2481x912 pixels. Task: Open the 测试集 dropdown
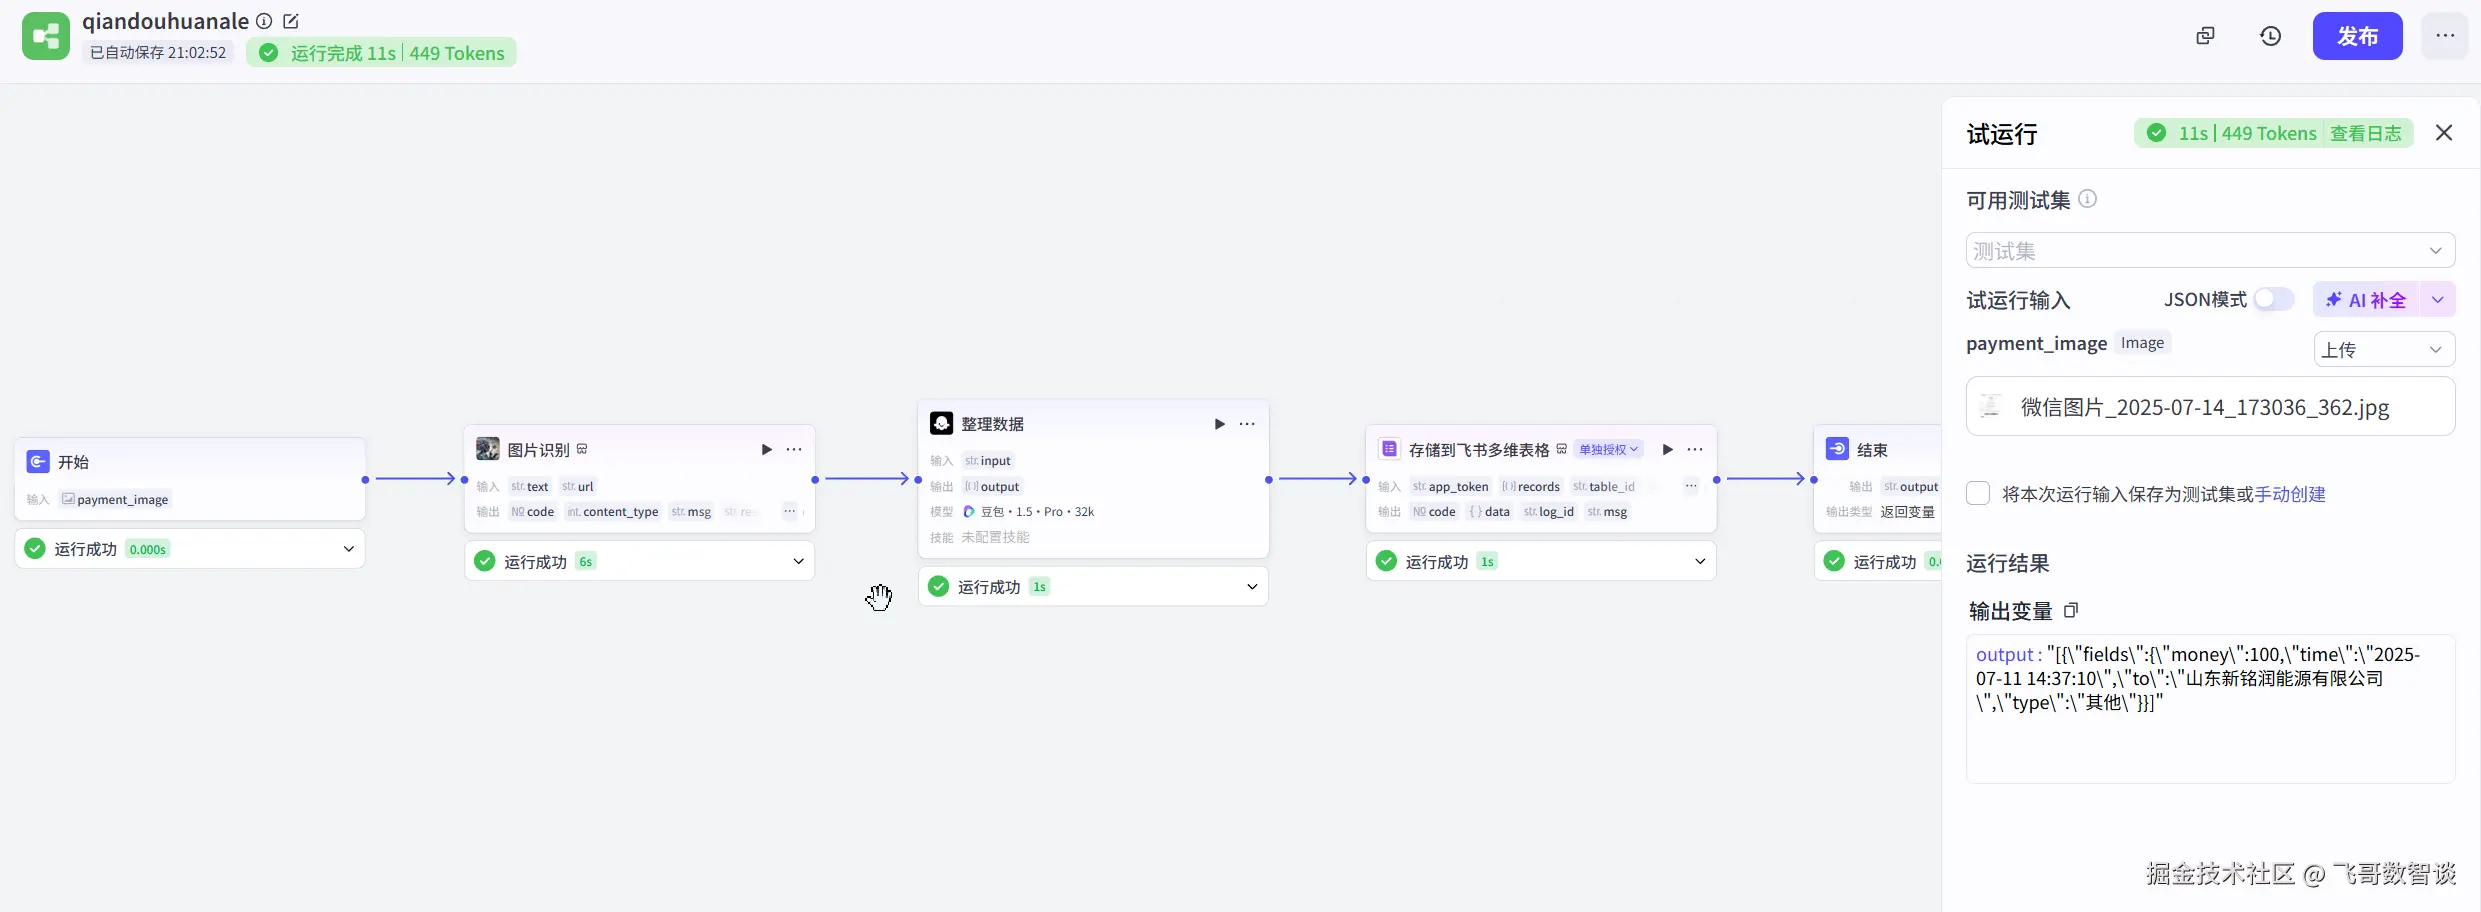click(2210, 250)
